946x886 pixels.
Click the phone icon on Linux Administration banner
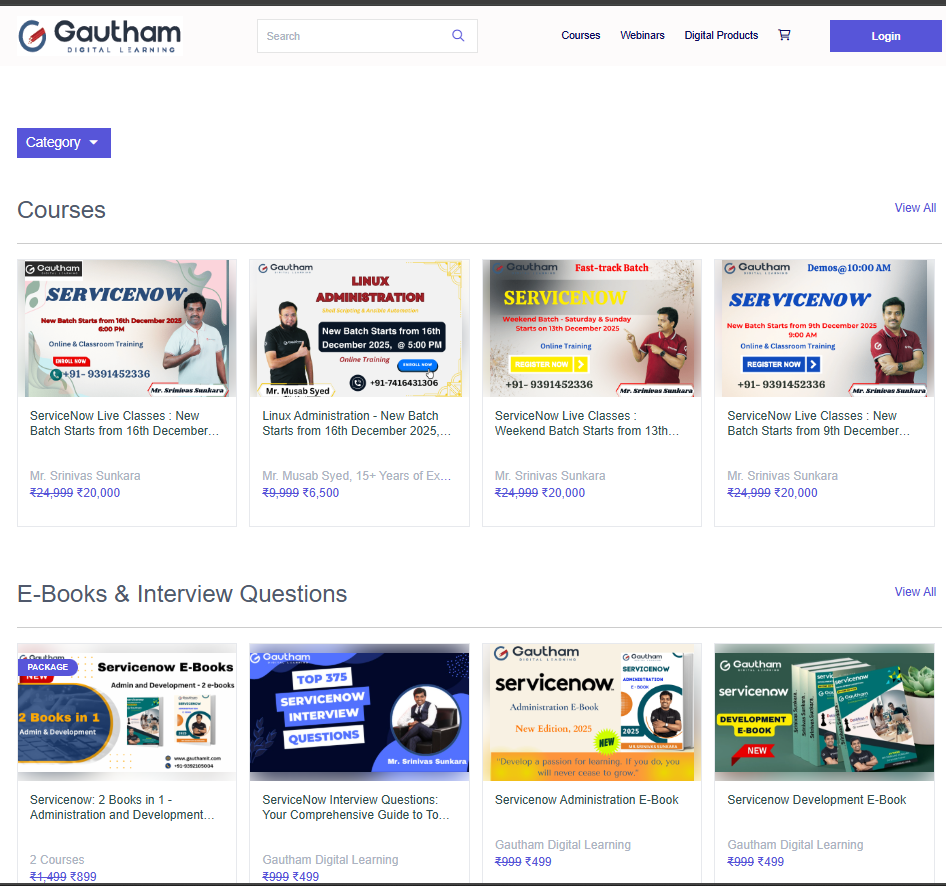[x=357, y=381]
